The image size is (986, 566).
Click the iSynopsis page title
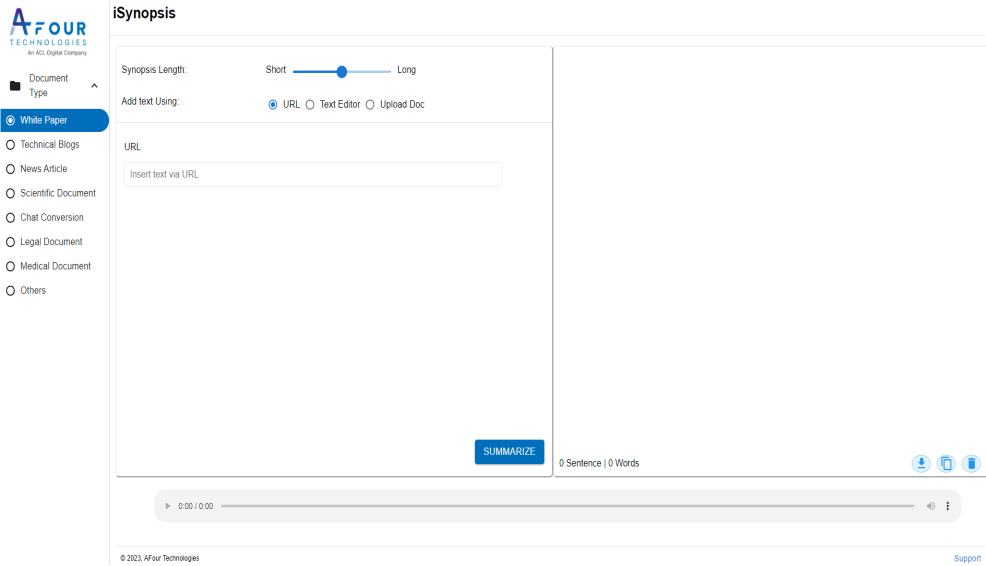[x=144, y=13]
